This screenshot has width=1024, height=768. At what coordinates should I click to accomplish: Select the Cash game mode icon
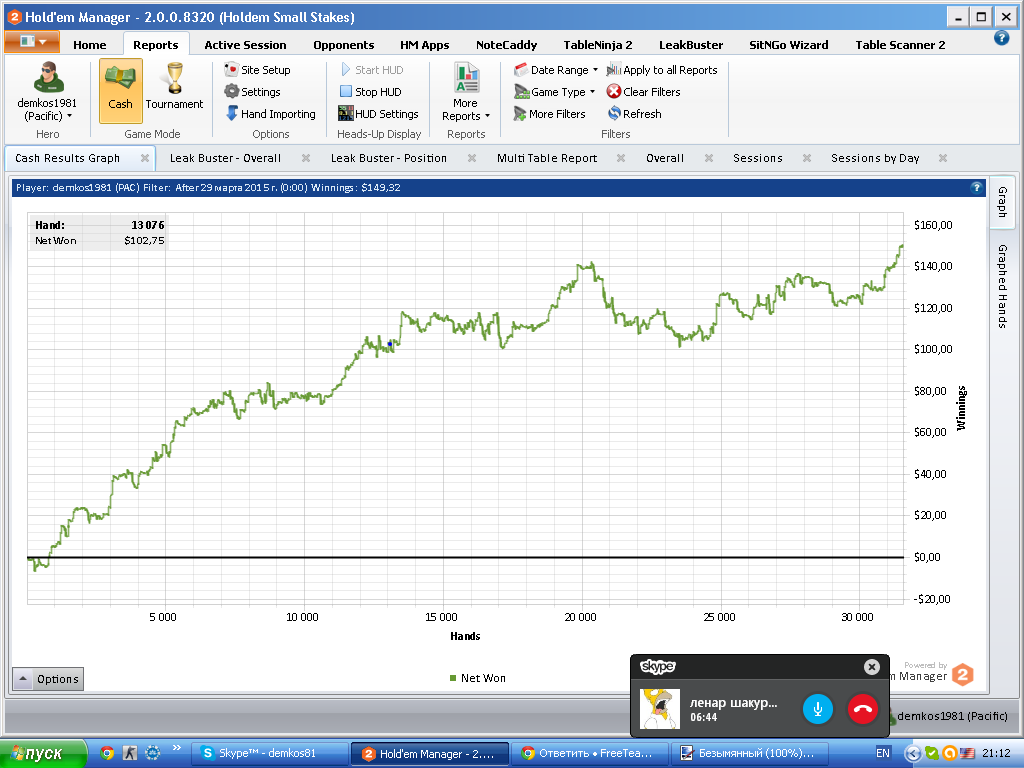120,90
